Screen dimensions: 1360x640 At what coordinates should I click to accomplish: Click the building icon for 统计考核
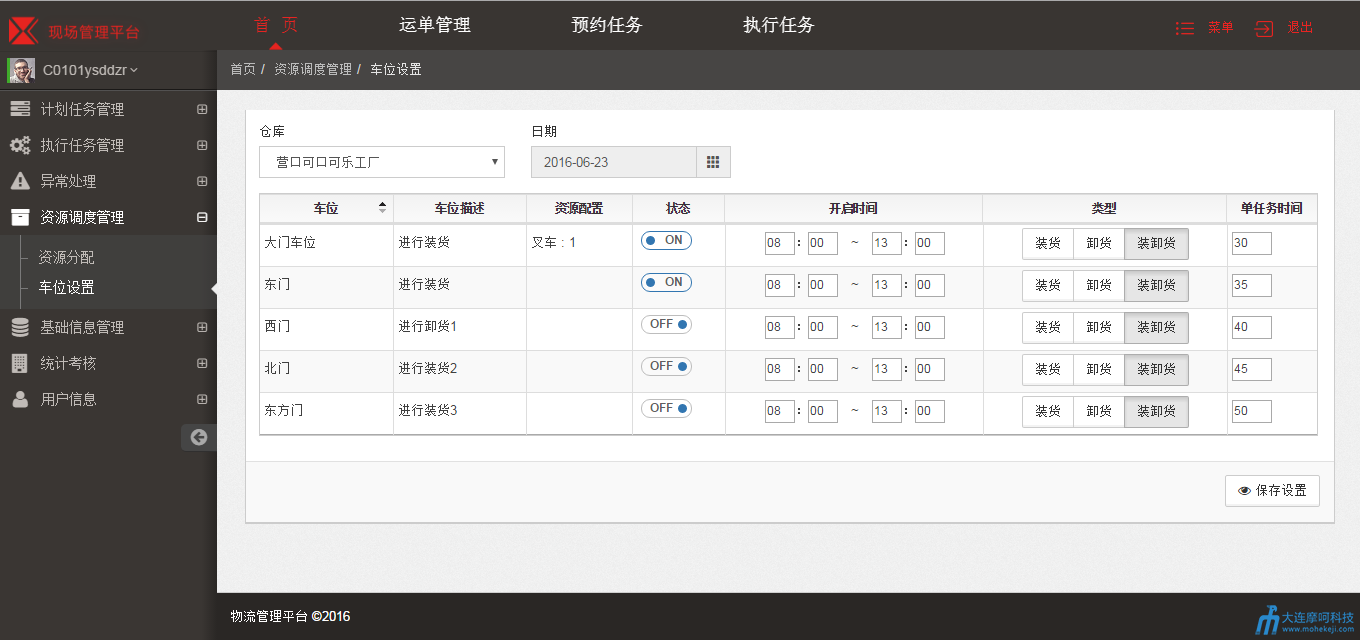[x=20, y=363]
